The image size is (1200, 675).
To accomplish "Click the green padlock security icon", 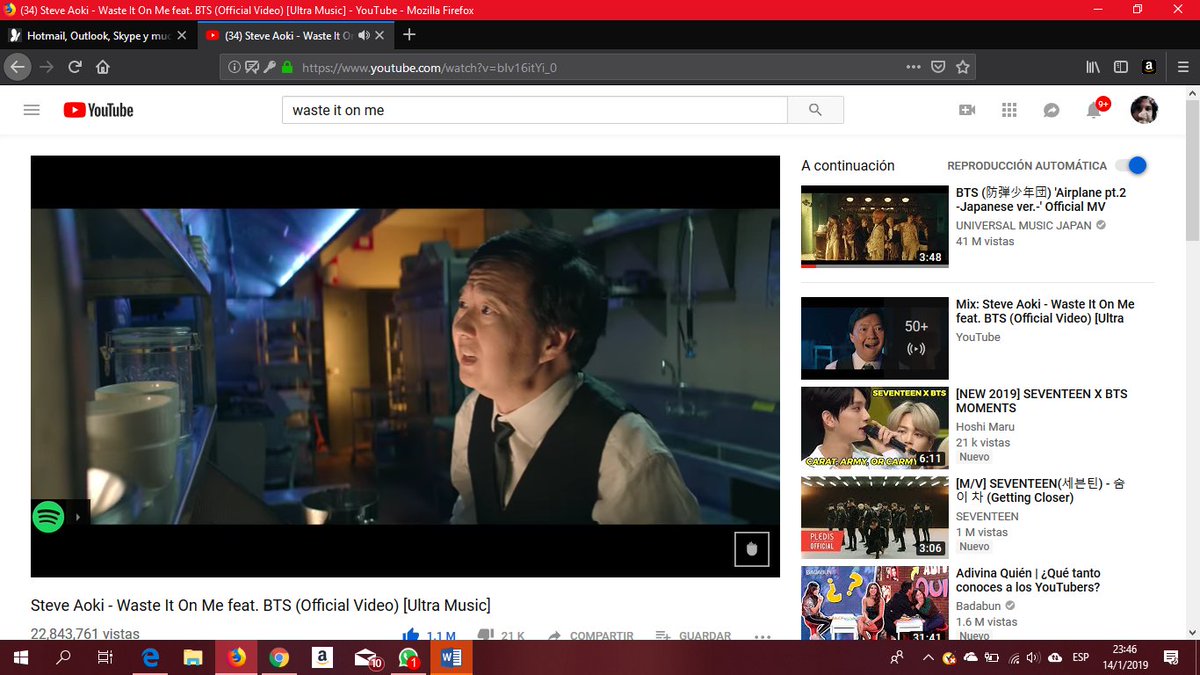I will pos(288,67).
